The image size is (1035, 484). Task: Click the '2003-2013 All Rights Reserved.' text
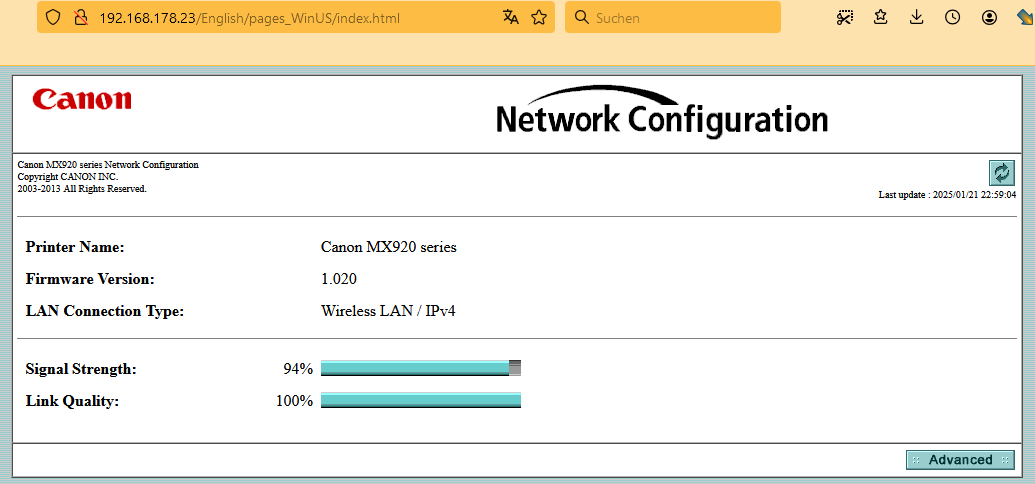click(82, 189)
